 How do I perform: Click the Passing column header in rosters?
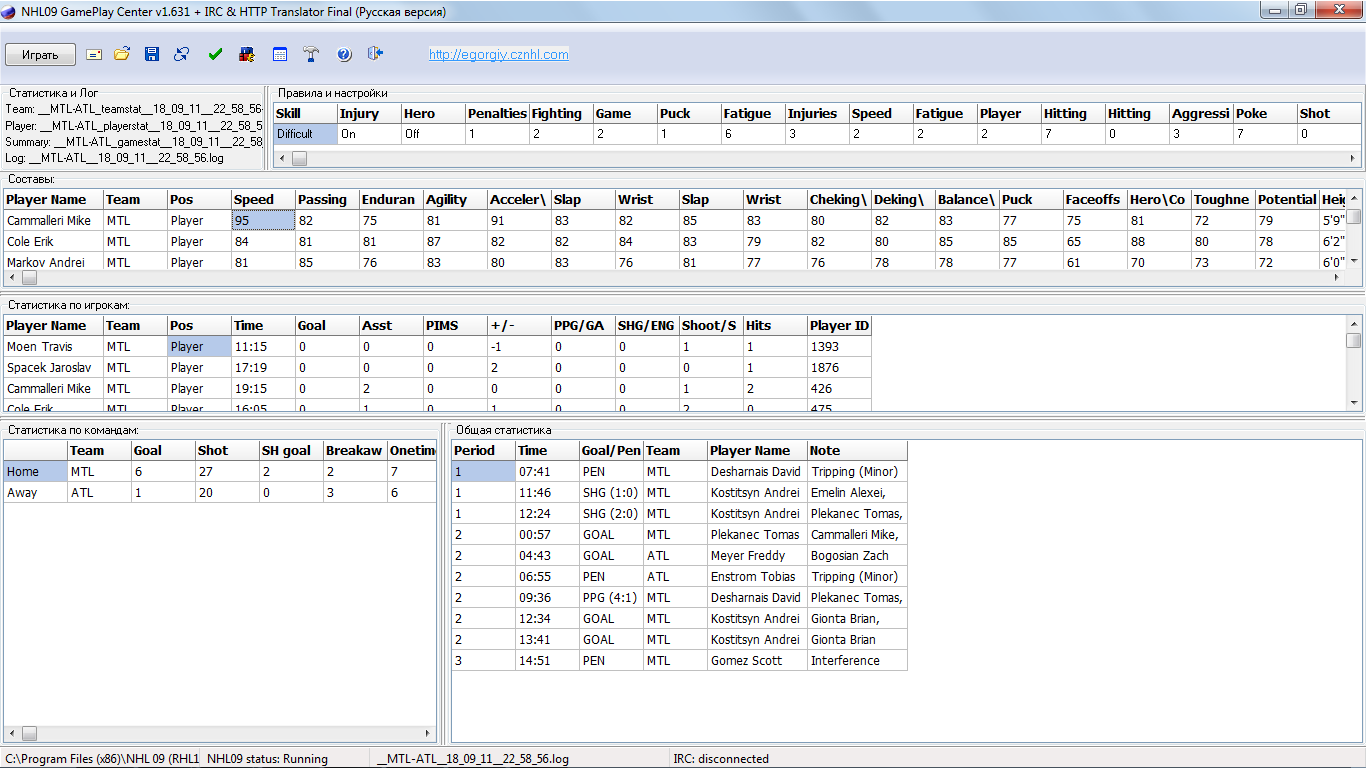[x=327, y=199]
